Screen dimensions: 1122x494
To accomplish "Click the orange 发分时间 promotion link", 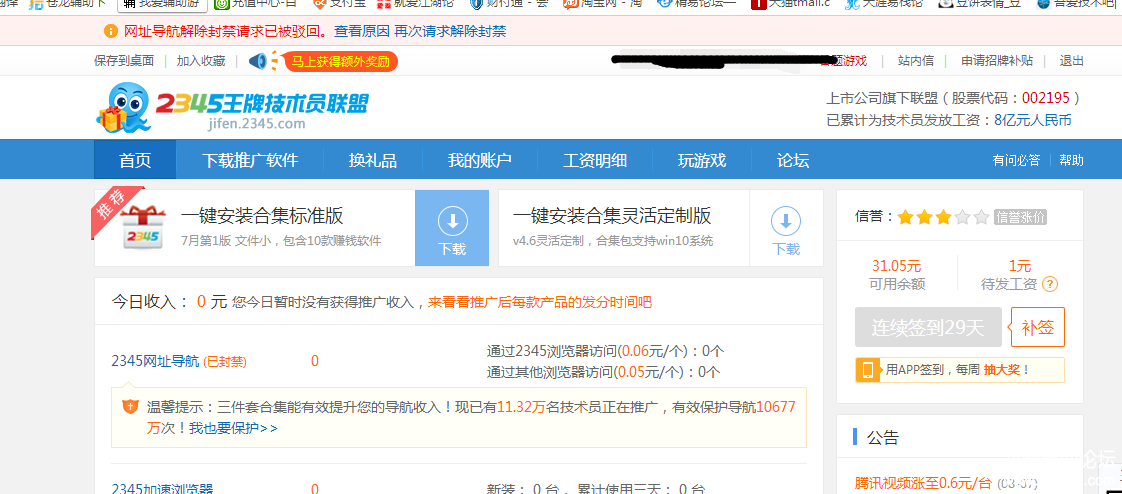I will point(540,302).
